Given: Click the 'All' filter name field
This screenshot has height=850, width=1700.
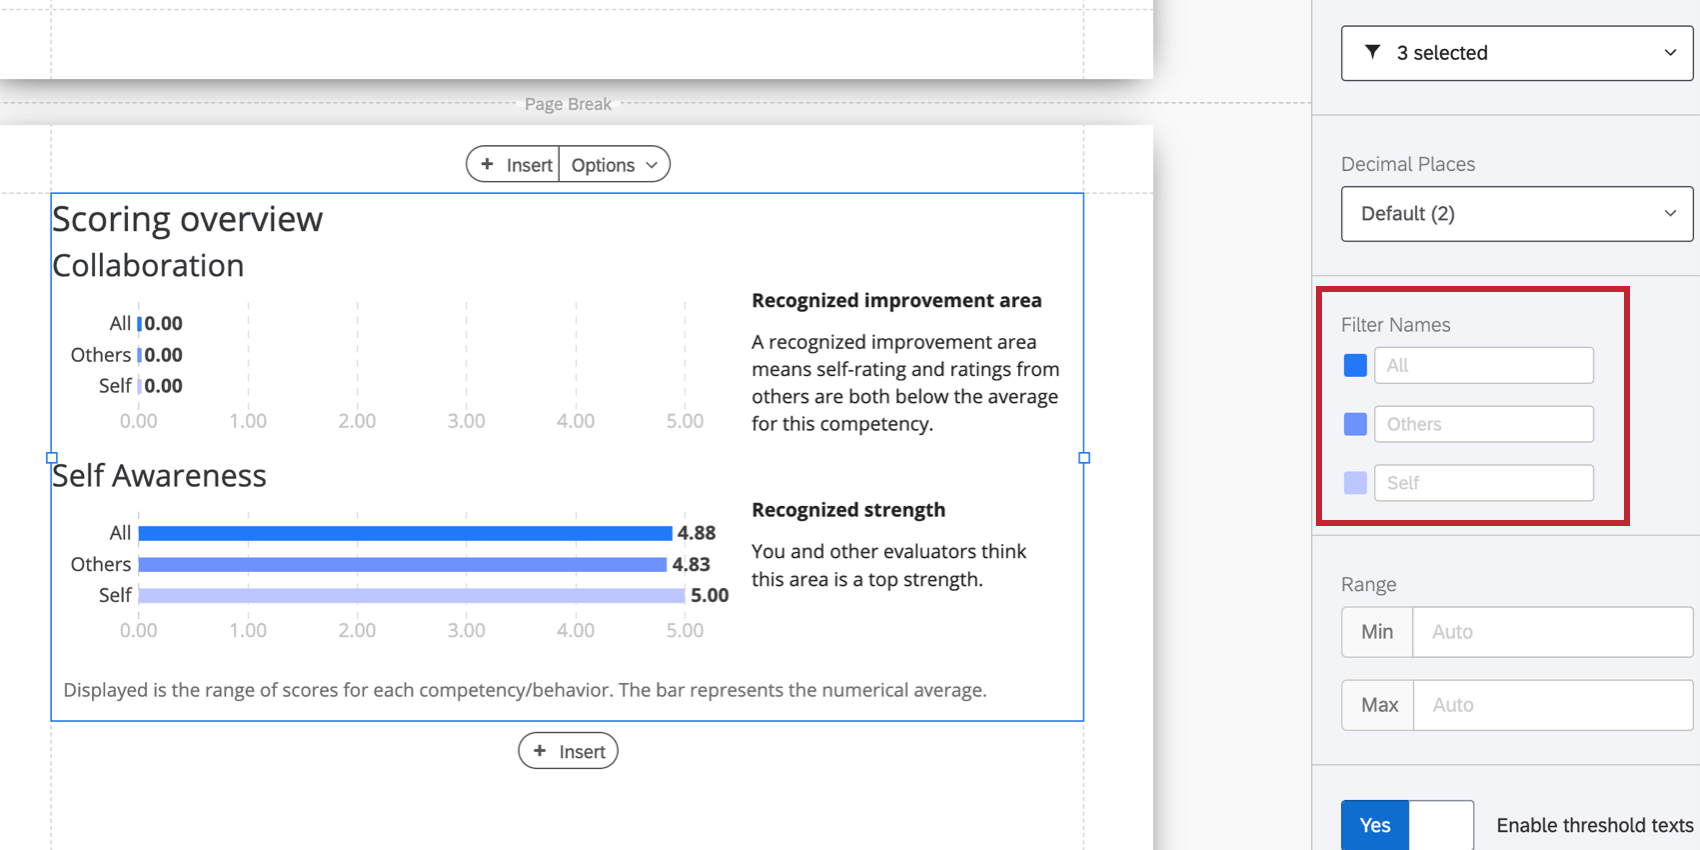Looking at the screenshot, I should coord(1483,366).
